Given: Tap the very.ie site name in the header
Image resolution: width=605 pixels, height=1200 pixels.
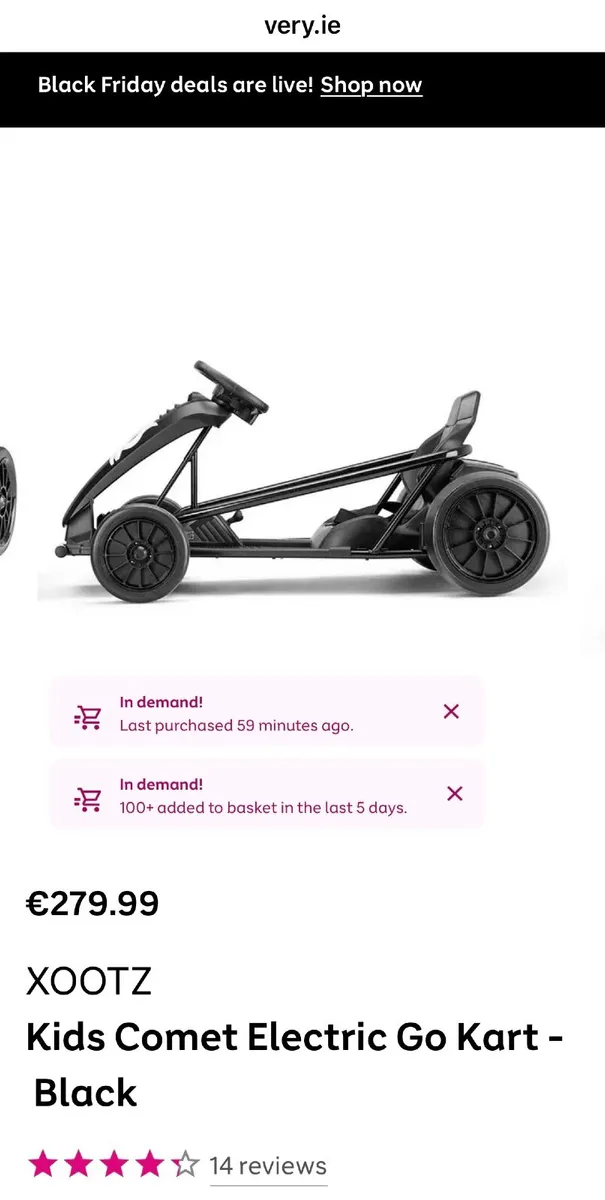Looking at the screenshot, I should (302, 25).
